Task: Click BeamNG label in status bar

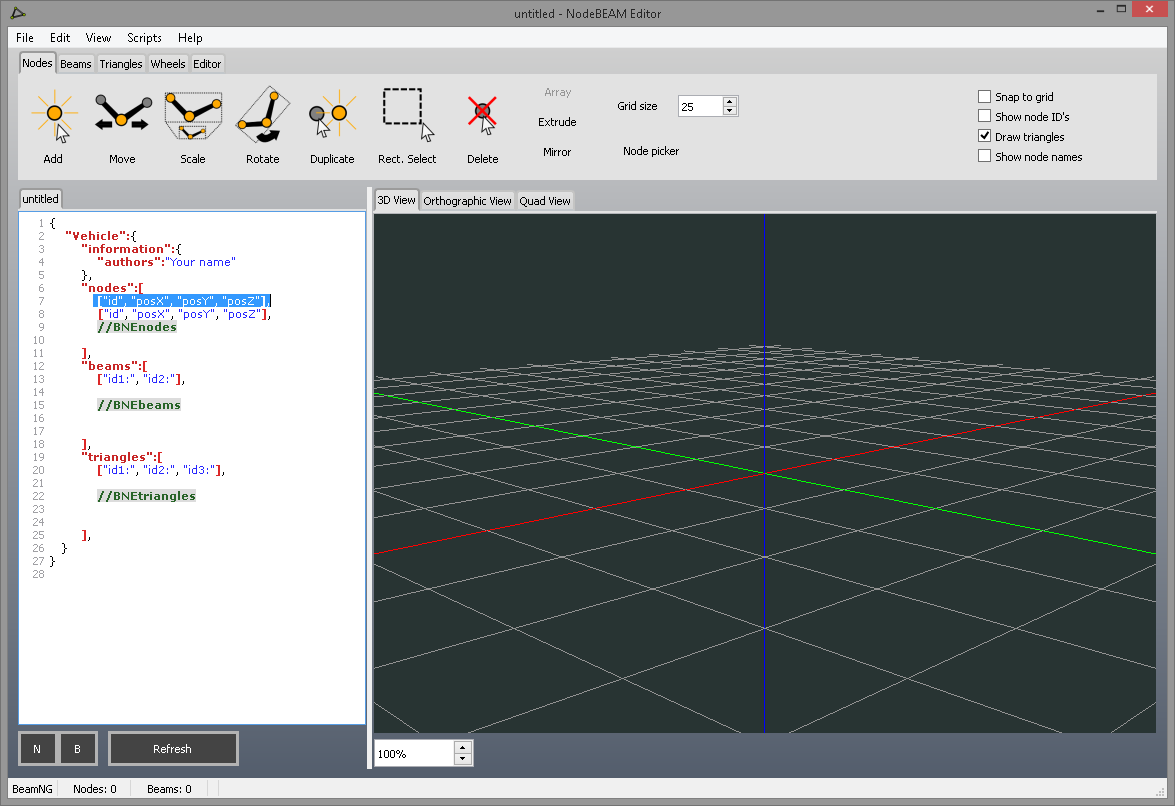Action: point(32,789)
